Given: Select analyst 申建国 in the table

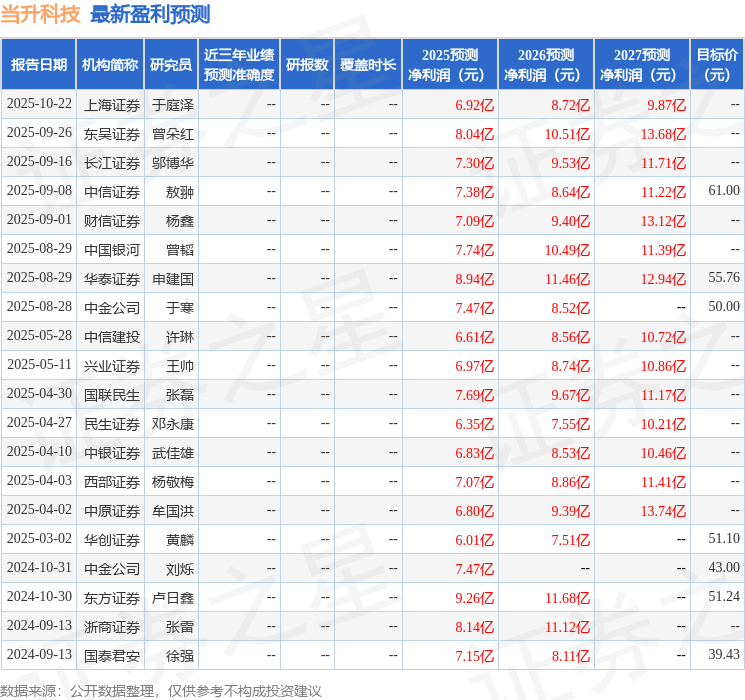Looking at the screenshot, I should [x=172, y=278].
